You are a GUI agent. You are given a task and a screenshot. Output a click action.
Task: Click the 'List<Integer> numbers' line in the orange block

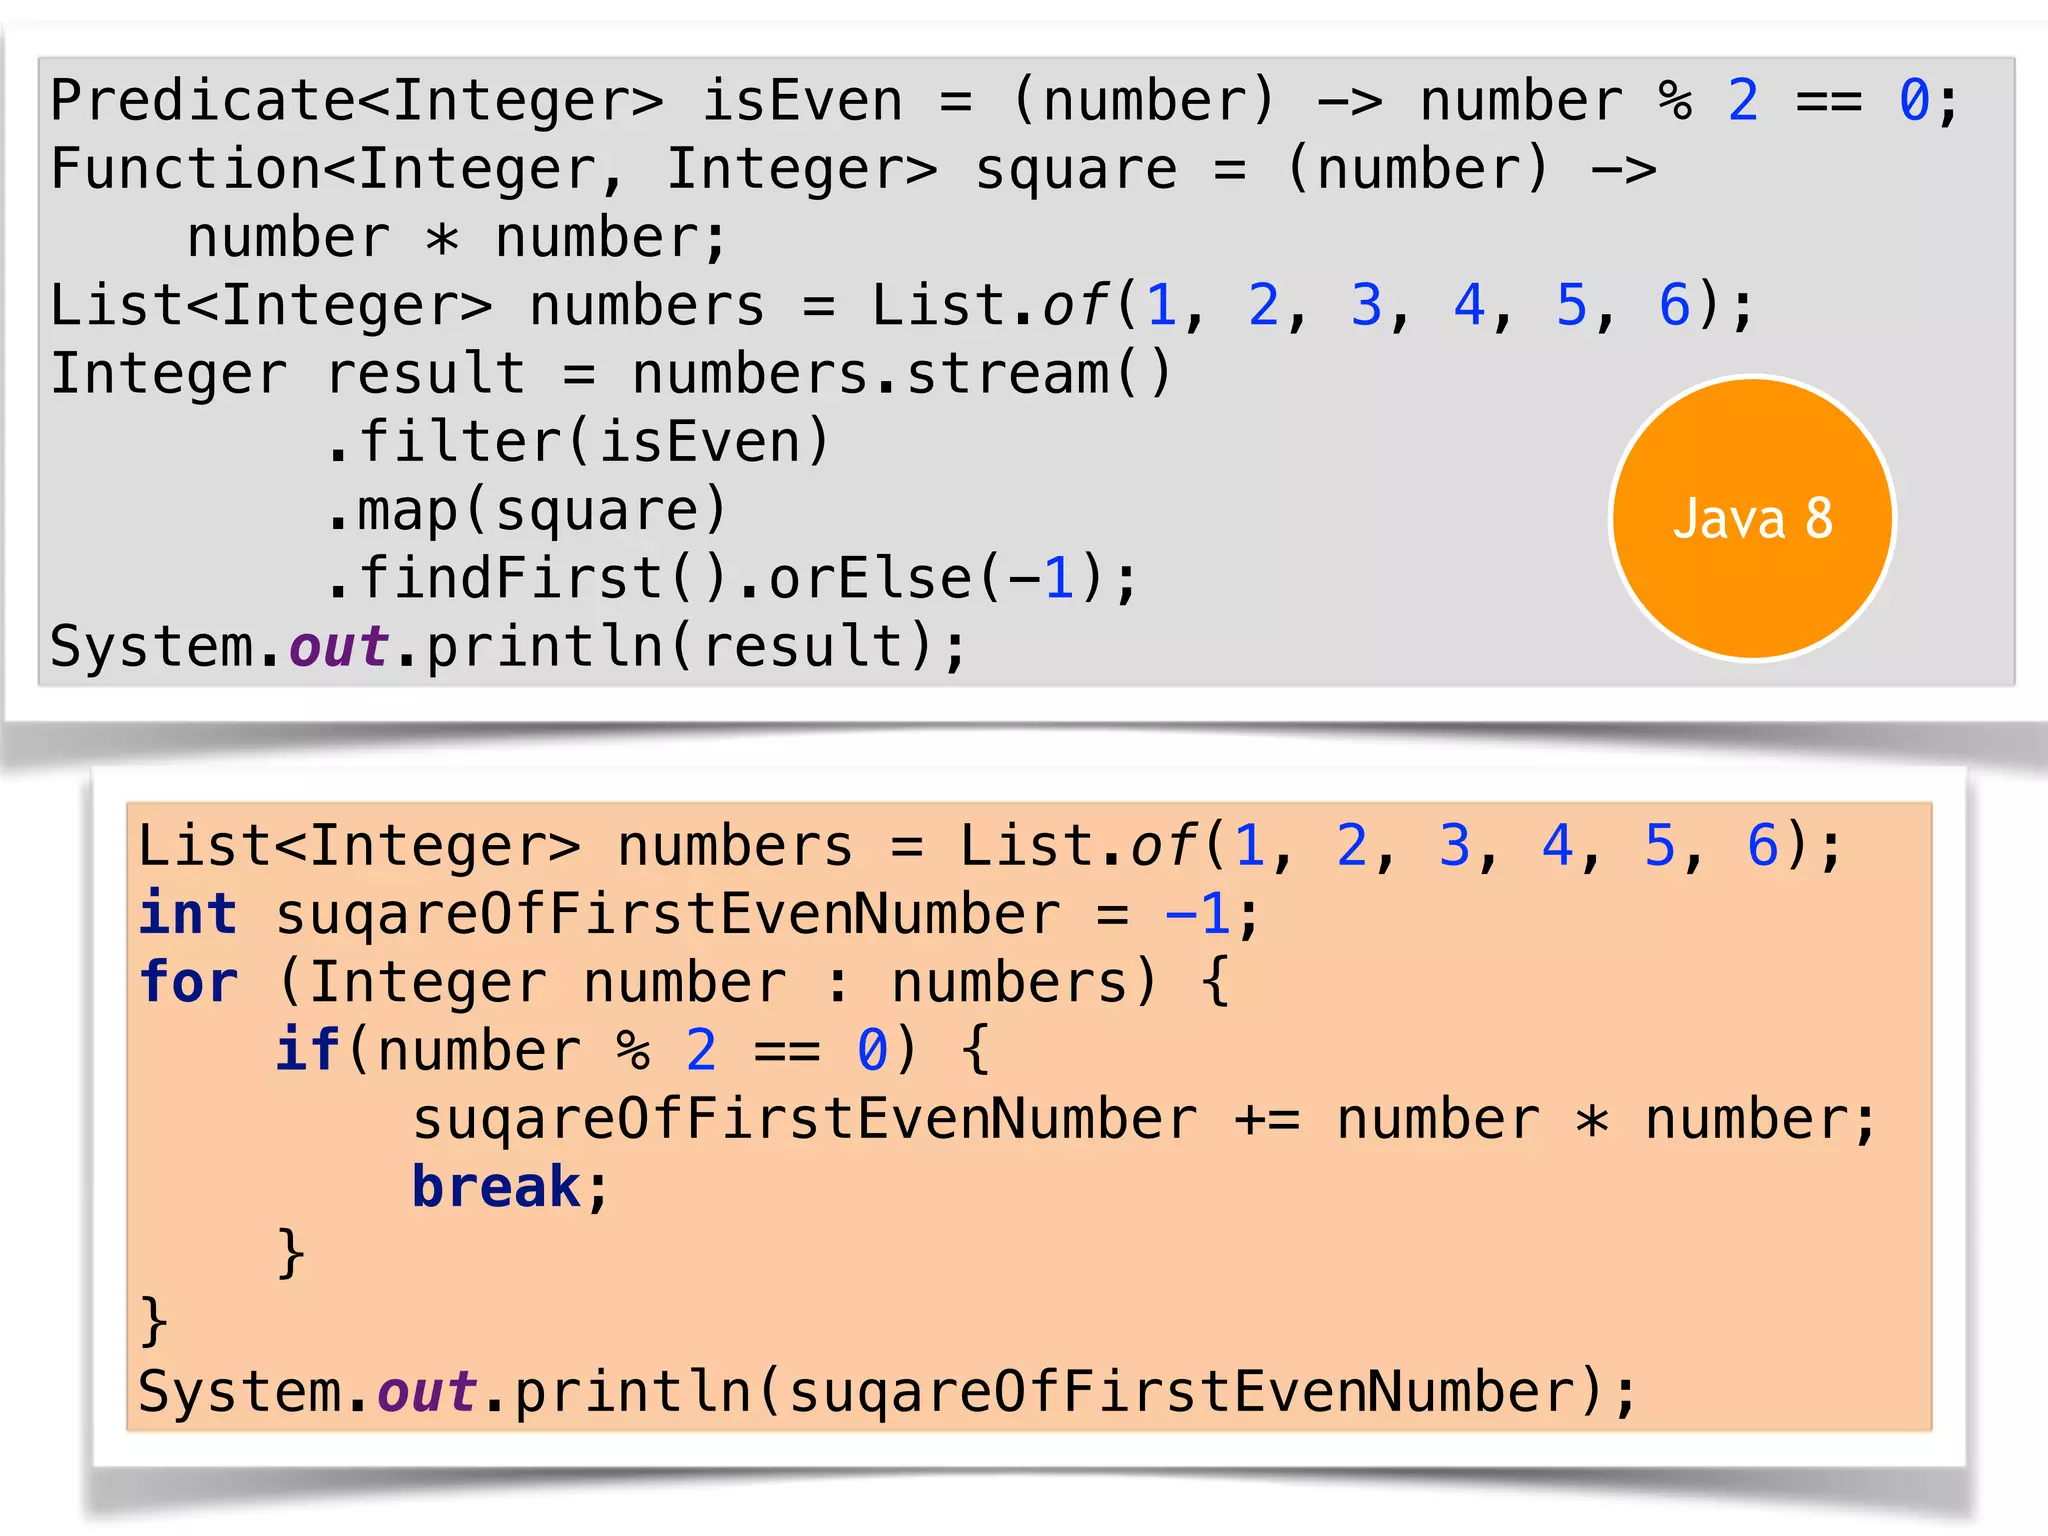[990, 847]
